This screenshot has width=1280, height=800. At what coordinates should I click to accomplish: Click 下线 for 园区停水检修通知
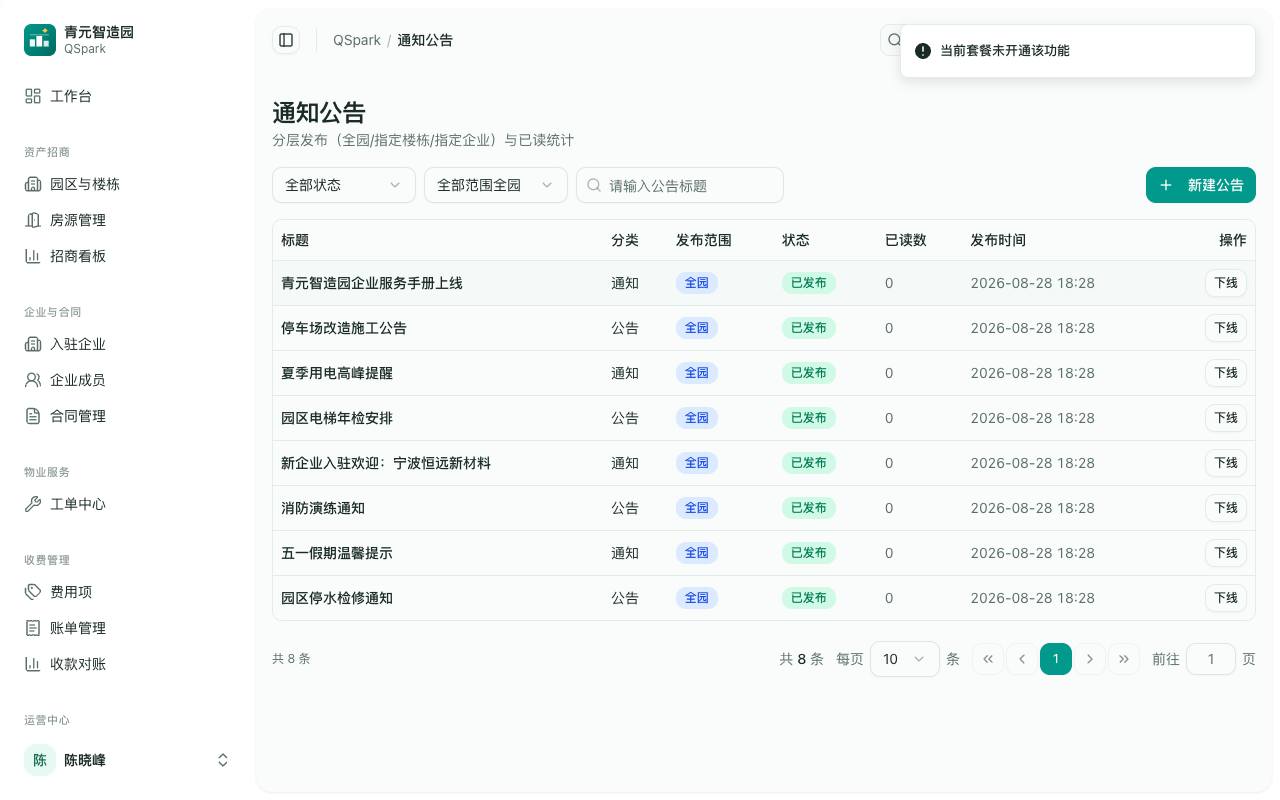(1226, 598)
